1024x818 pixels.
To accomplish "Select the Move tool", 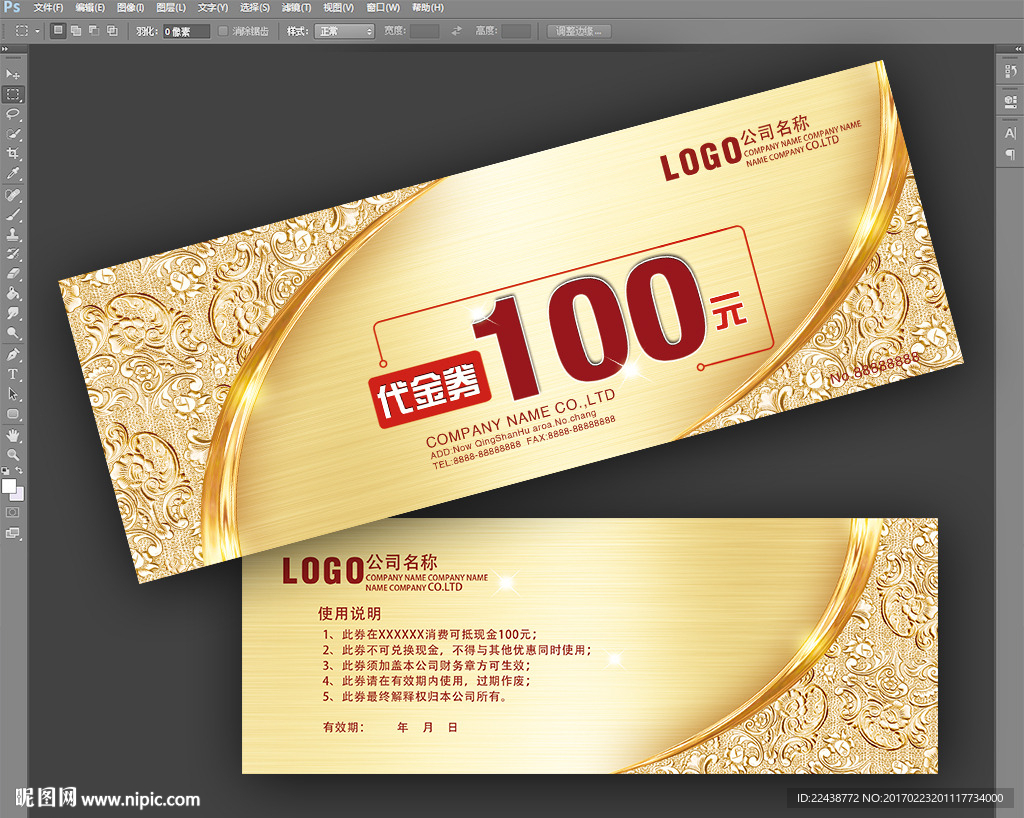I will pos(12,74).
